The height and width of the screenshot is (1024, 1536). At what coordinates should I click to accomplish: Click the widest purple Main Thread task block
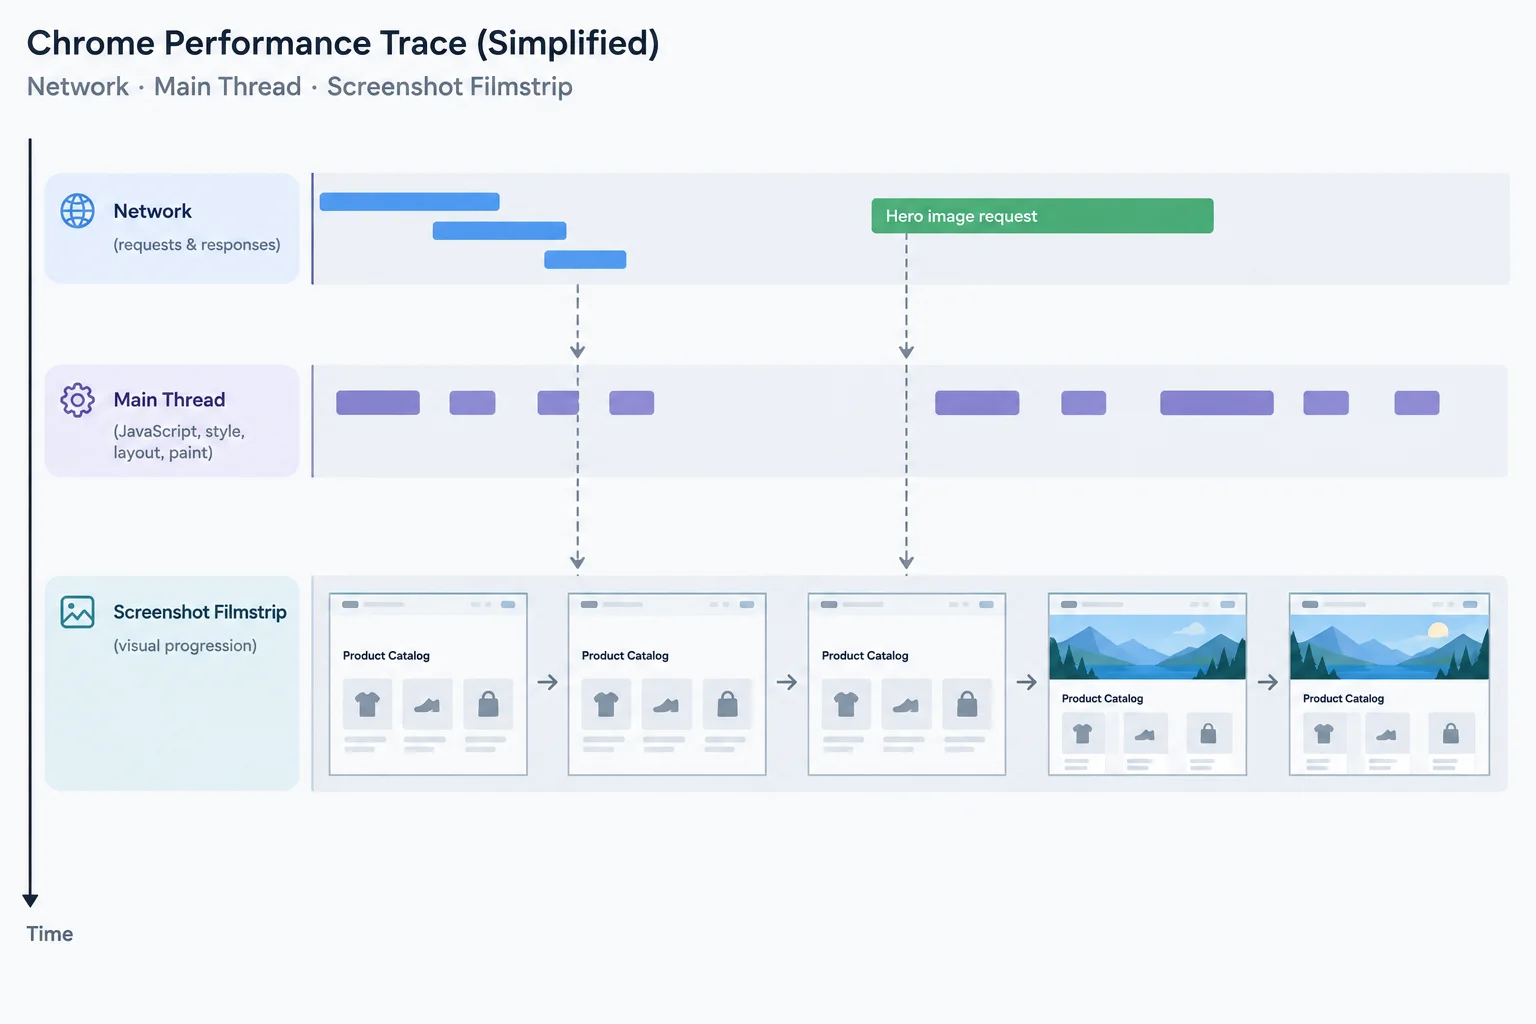pos(1217,403)
